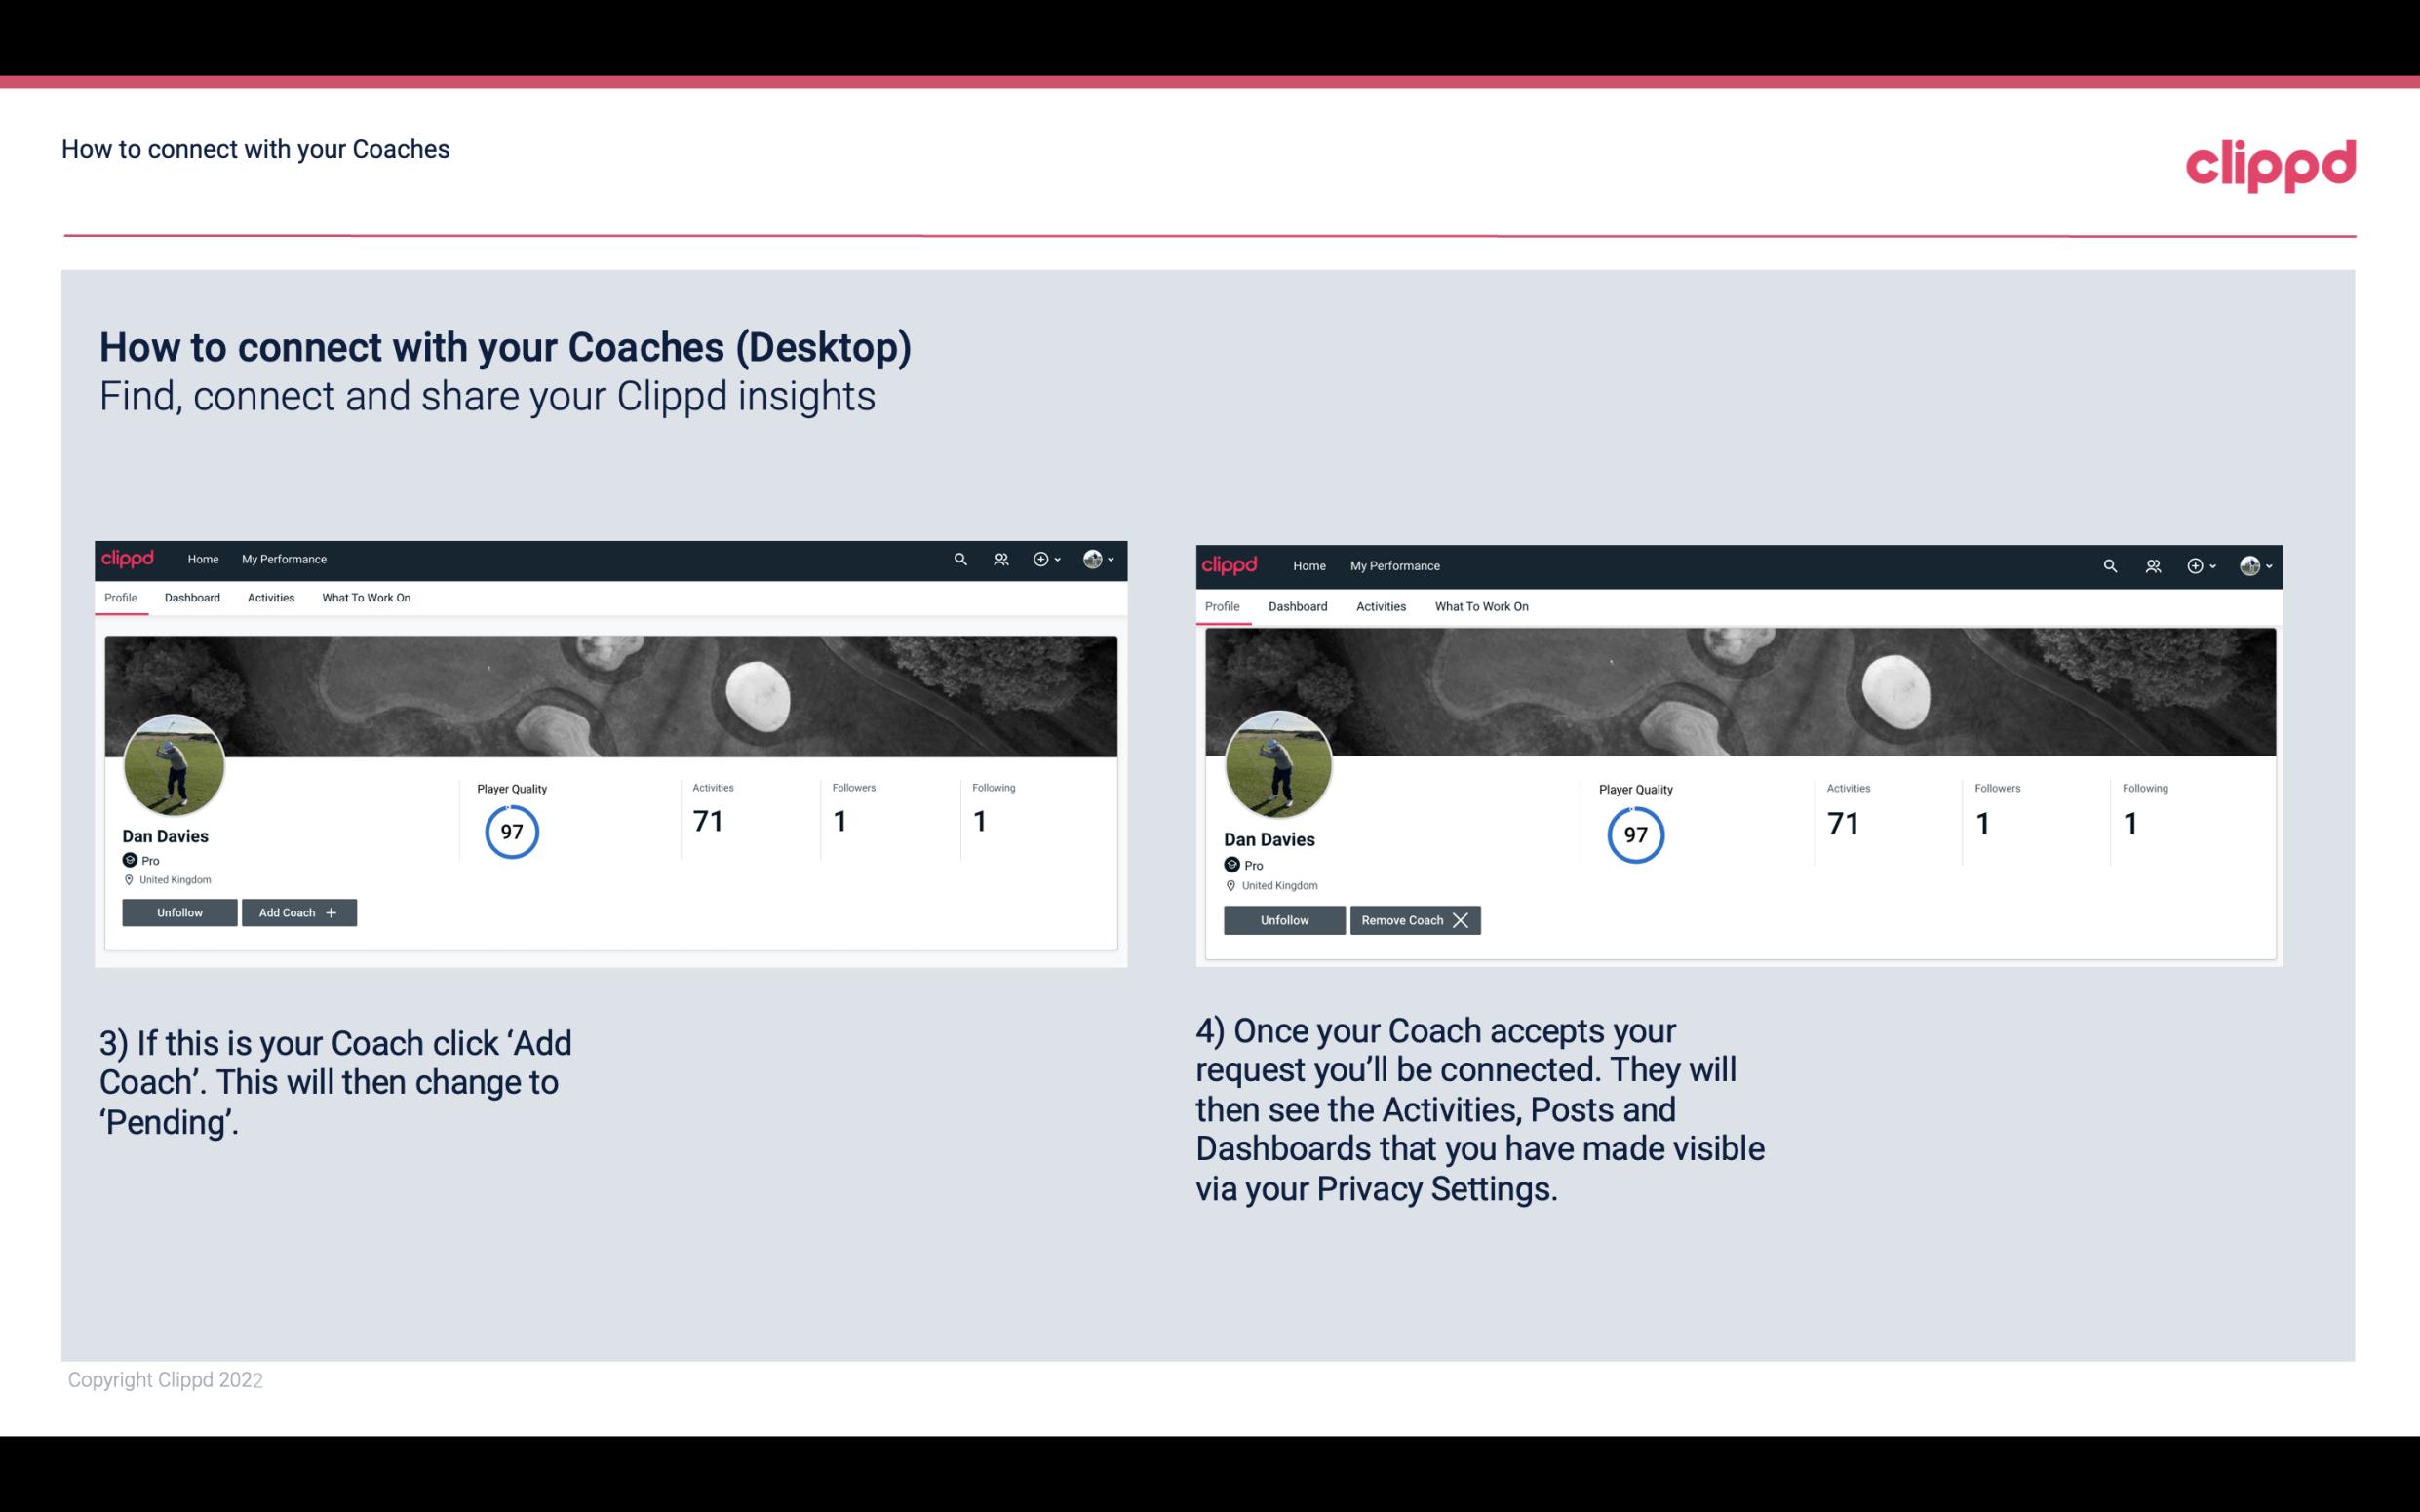Click 'My Performance' dropdown in left nav

click(284, 558)
